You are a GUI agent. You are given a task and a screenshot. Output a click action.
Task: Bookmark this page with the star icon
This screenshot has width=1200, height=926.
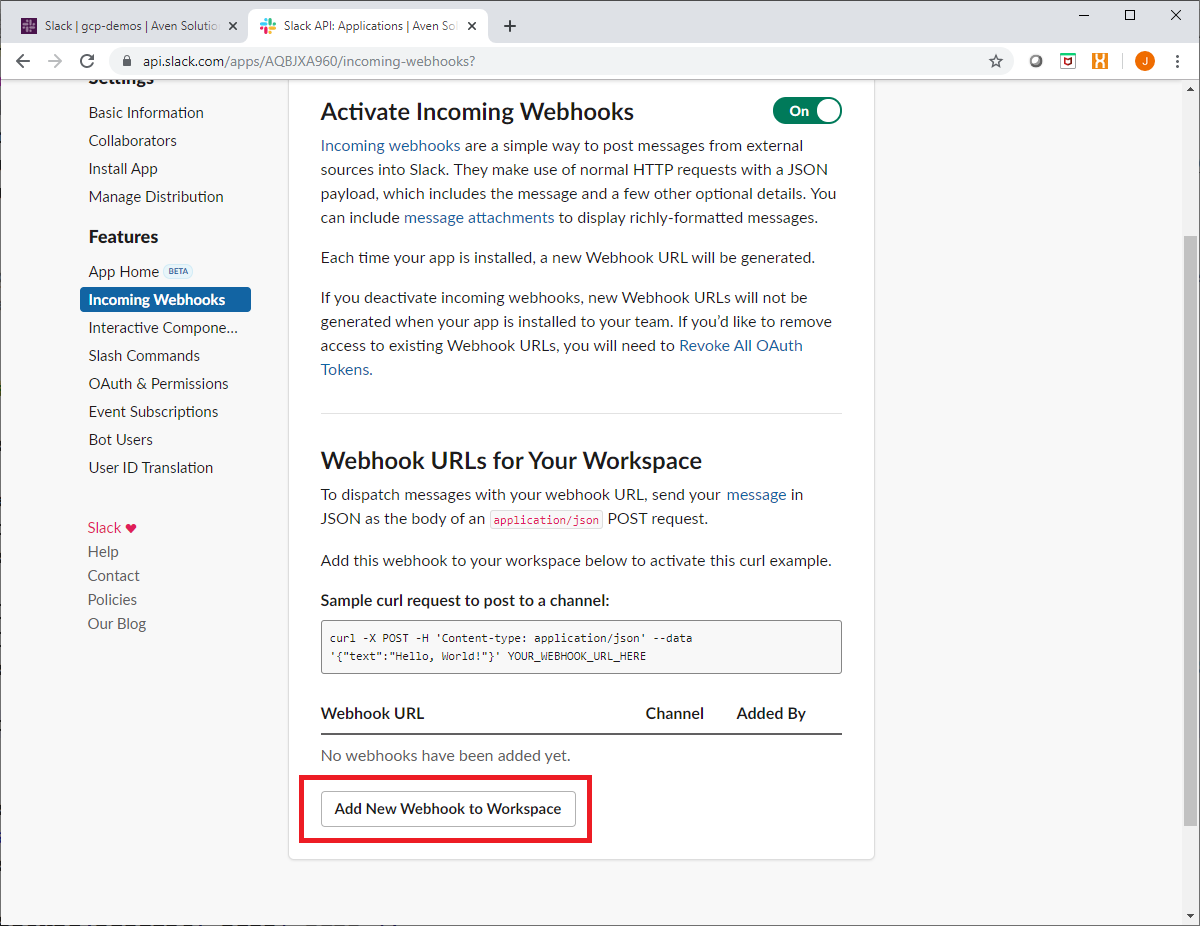pyautogui.click(x=996, y=61)
